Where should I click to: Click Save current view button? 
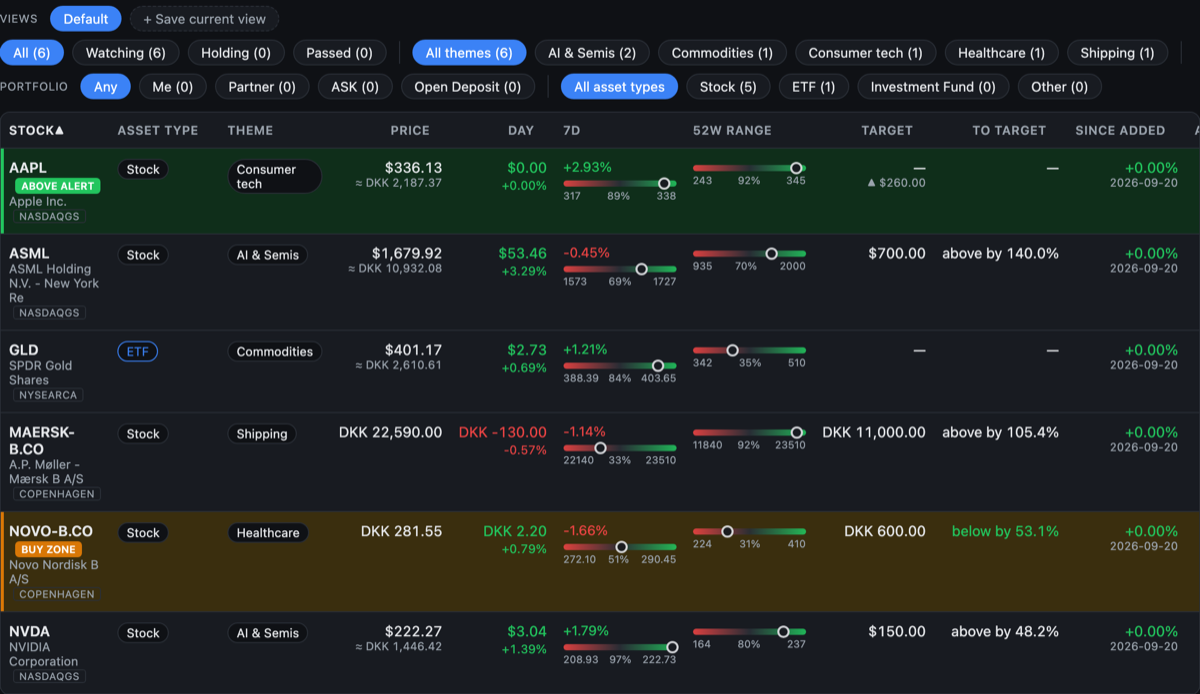click(x=205, y=19)
